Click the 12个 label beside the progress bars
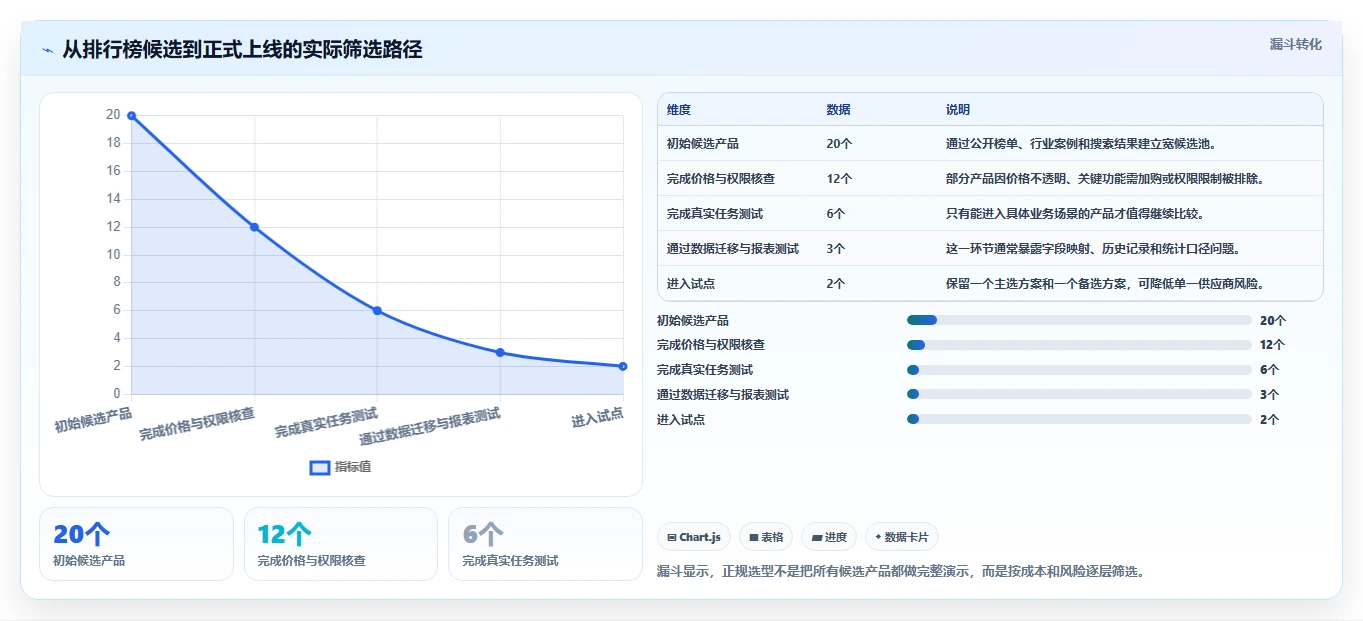The width and height of the screenshot is (1363, 621). coord(1273,345)
